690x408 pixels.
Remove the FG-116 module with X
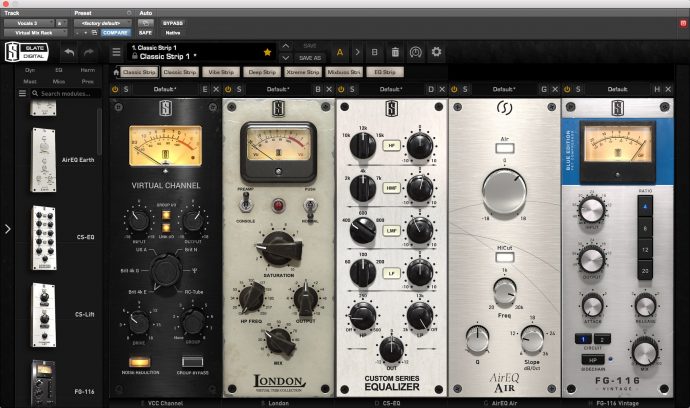point(668,89)
